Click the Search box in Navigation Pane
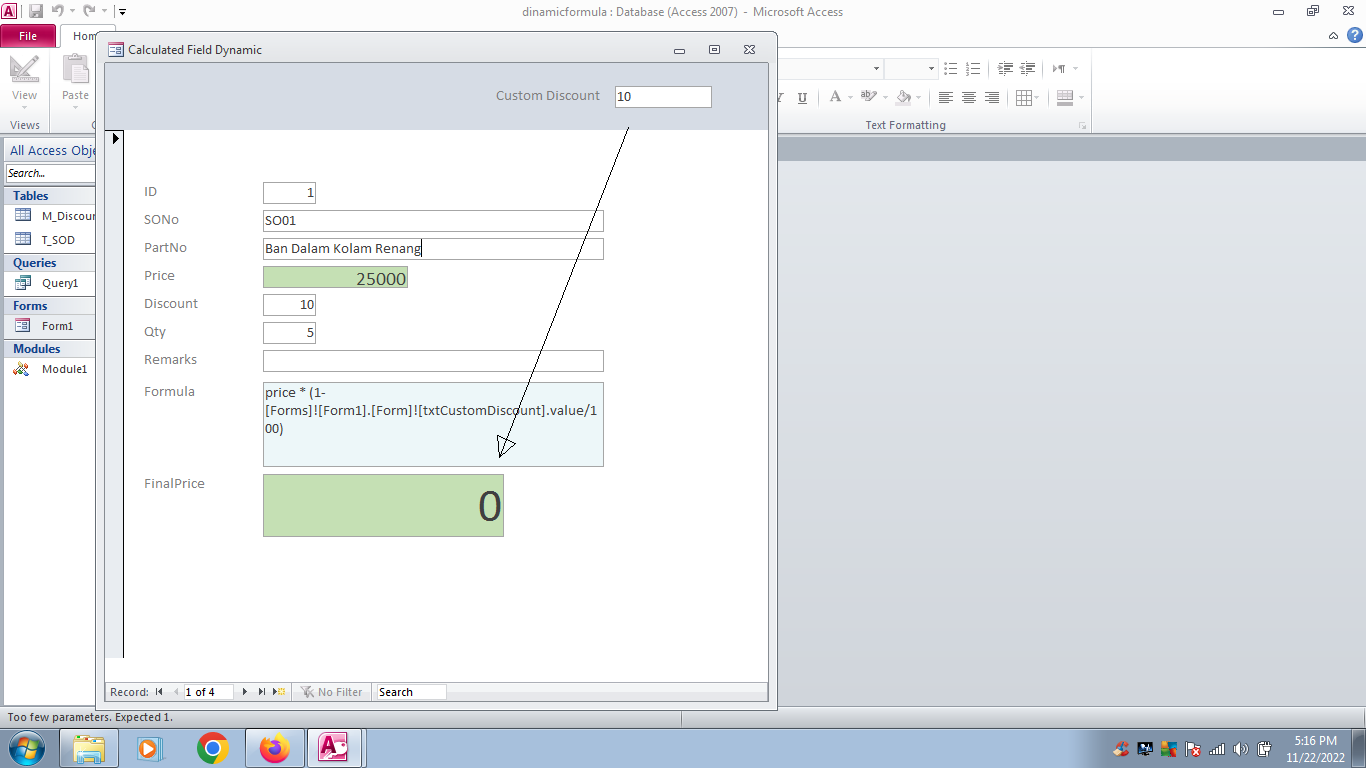Image resolution: width=1366 pixels, height=768 pixels. point(50,173)
